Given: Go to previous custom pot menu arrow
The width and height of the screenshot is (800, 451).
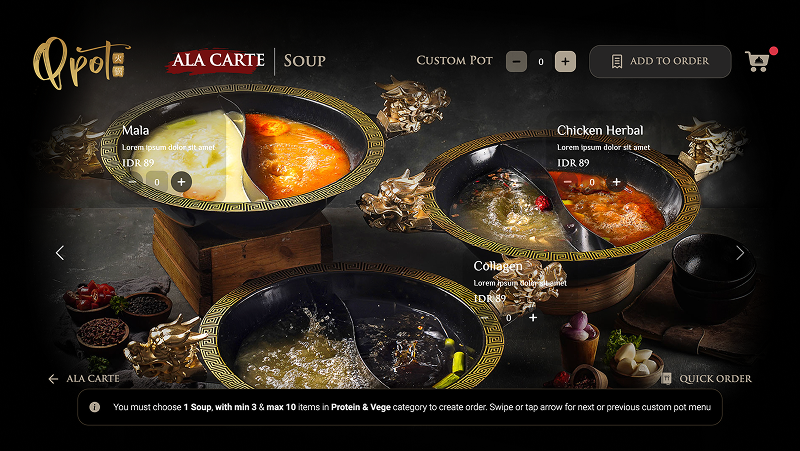Looking at the screenshot, I should pyautogui.click(x=60, y=253).
